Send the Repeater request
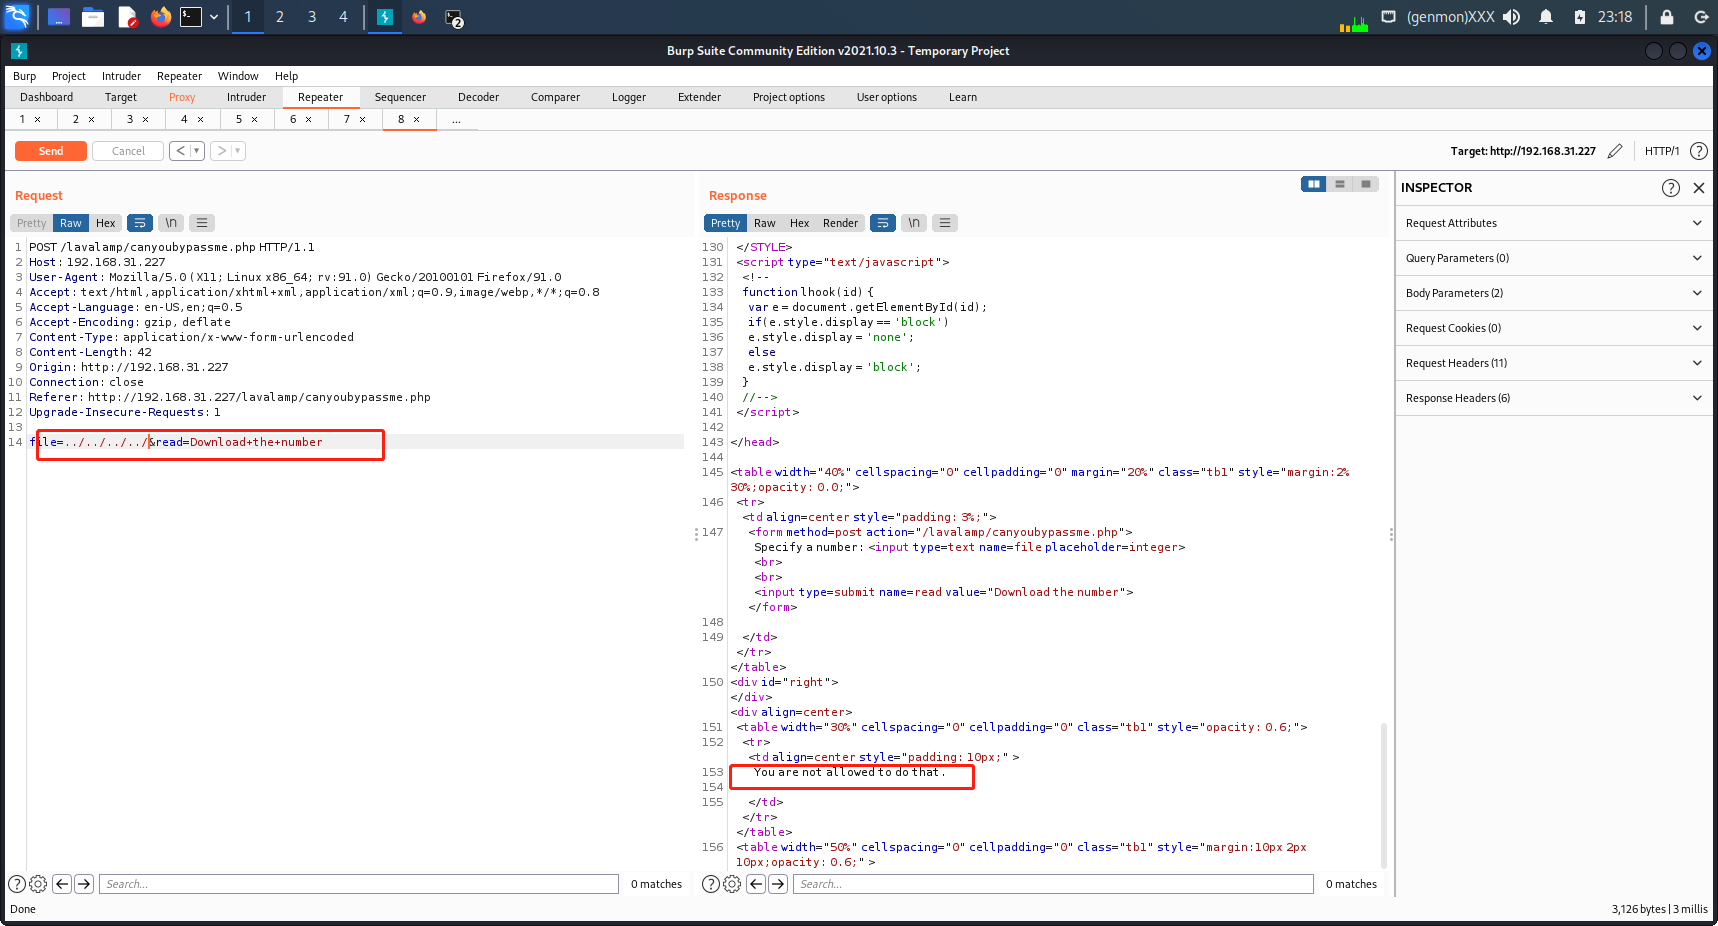The width and height of the screenshot is (1718, 926). (x=50, y=151)
